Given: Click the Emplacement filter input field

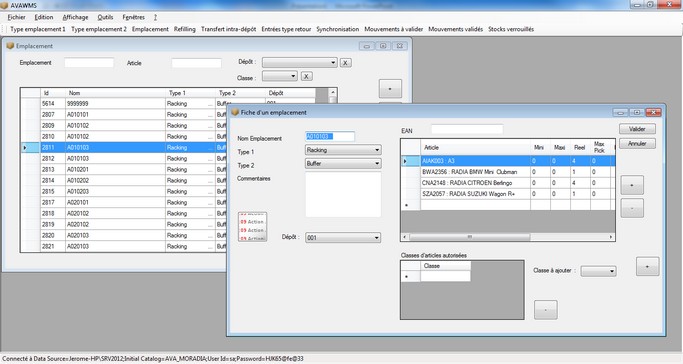Looking at the screenshot, I should (89, 63).
